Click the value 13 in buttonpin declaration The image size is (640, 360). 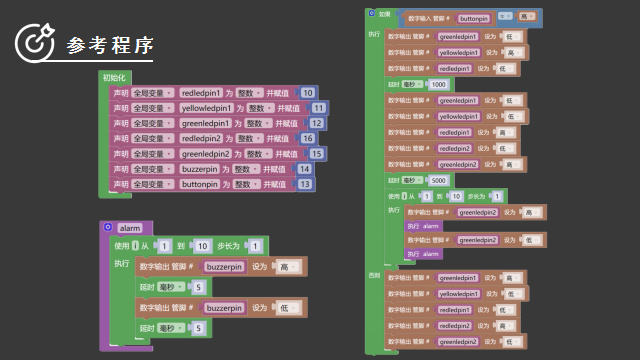pos(304,184)
